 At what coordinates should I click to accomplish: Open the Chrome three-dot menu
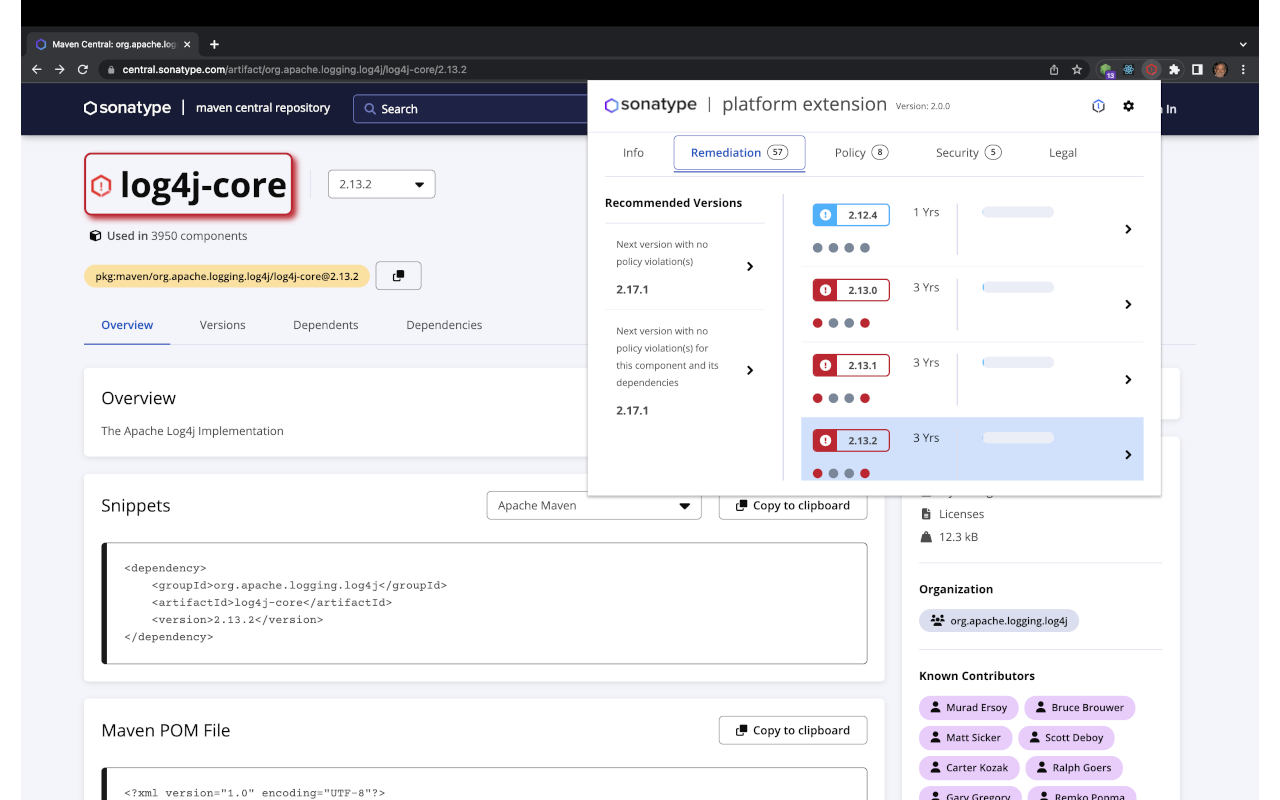click(x=1244, y=70)
